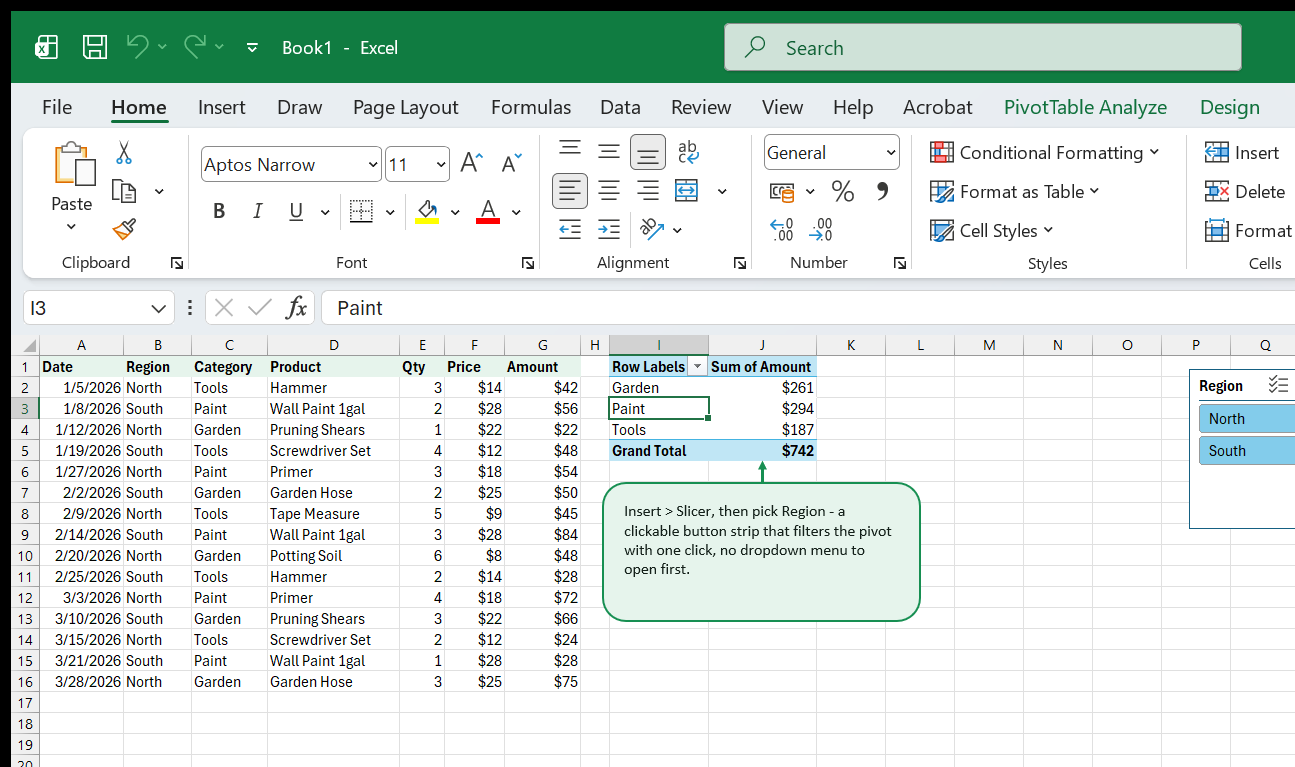Click Accounting Number Format icon
The image size is (1295, 767).
click(x=782, y=191)
